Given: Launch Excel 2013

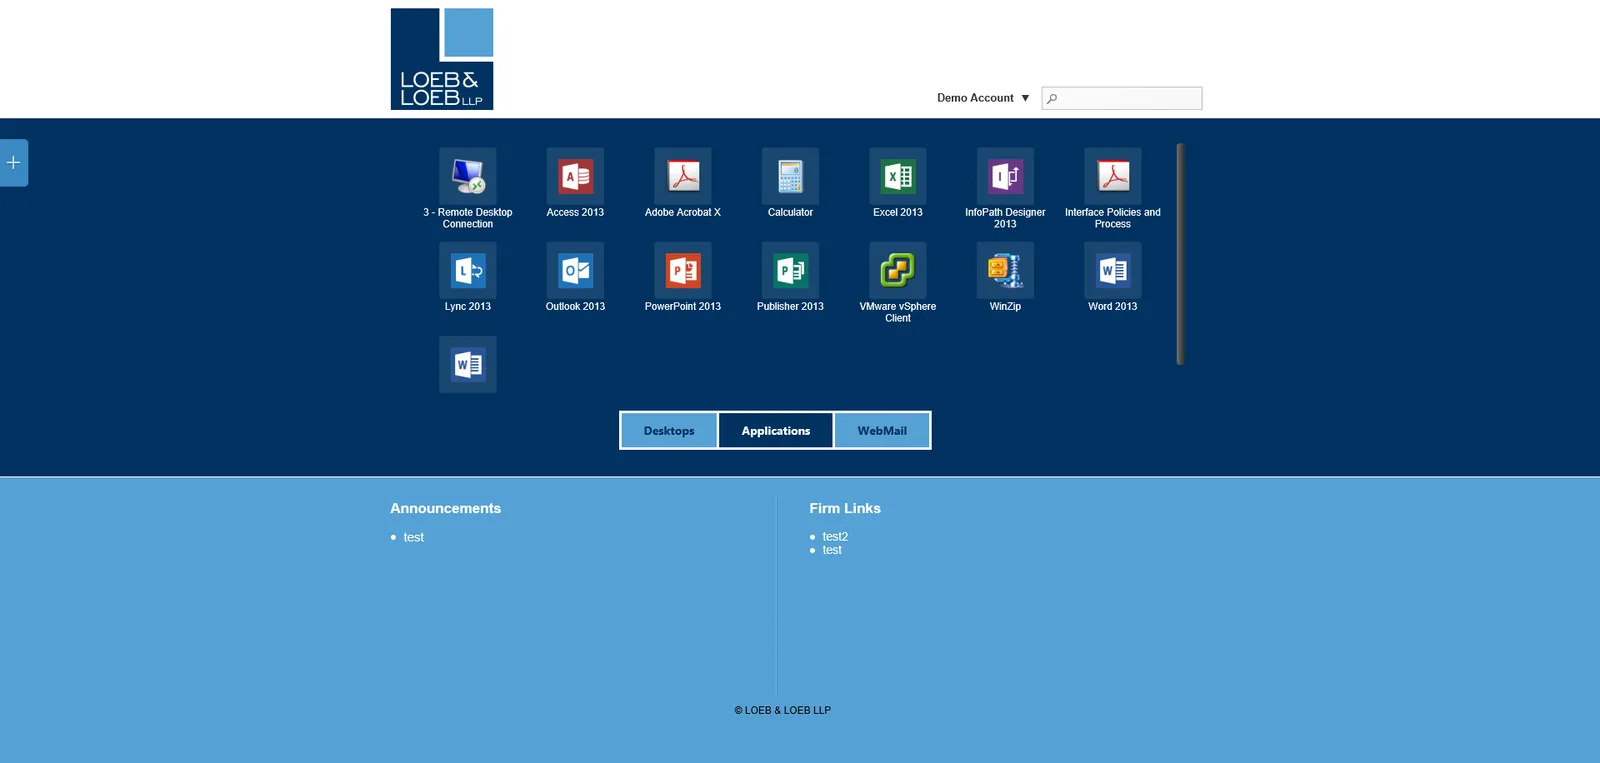Looking at the screenshot, I should pyautogui.click(x=898, y=177).
